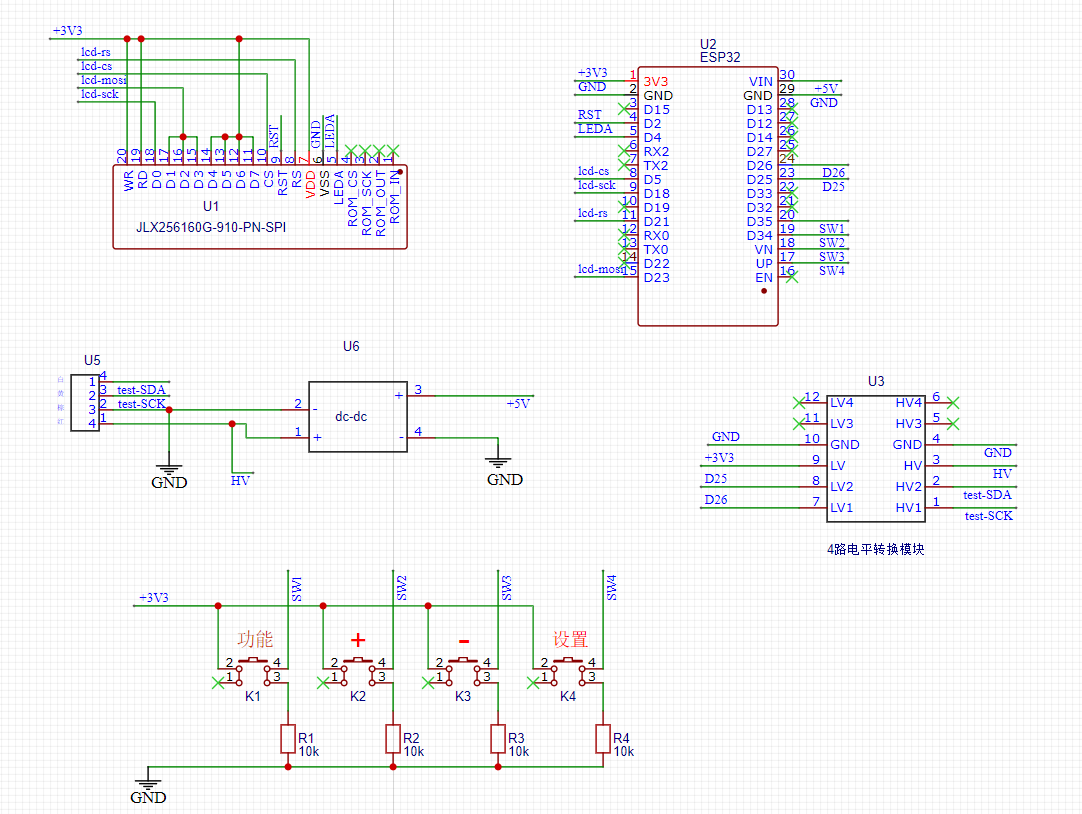This screenshot has height=814, width=1082.
Task: Click D26 net label at ESP32 pin 23
Action: pyautogui.click(x=834, y=172)
